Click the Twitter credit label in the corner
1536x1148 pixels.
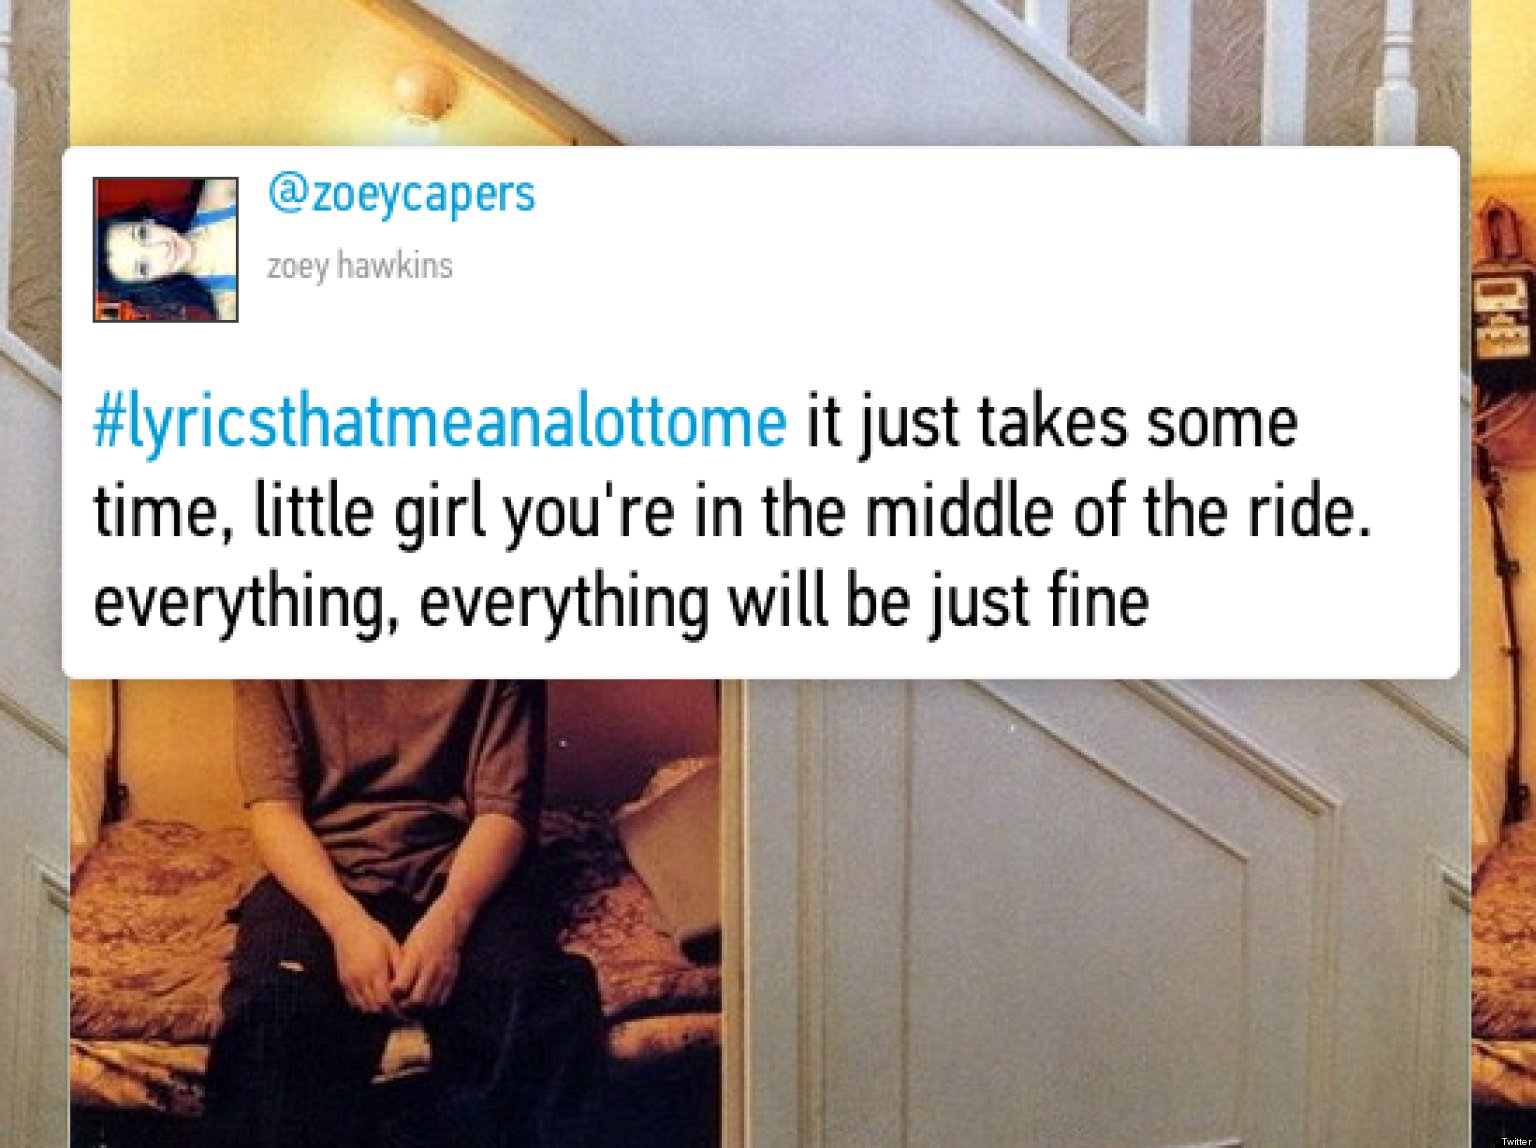point(1515,1140)
